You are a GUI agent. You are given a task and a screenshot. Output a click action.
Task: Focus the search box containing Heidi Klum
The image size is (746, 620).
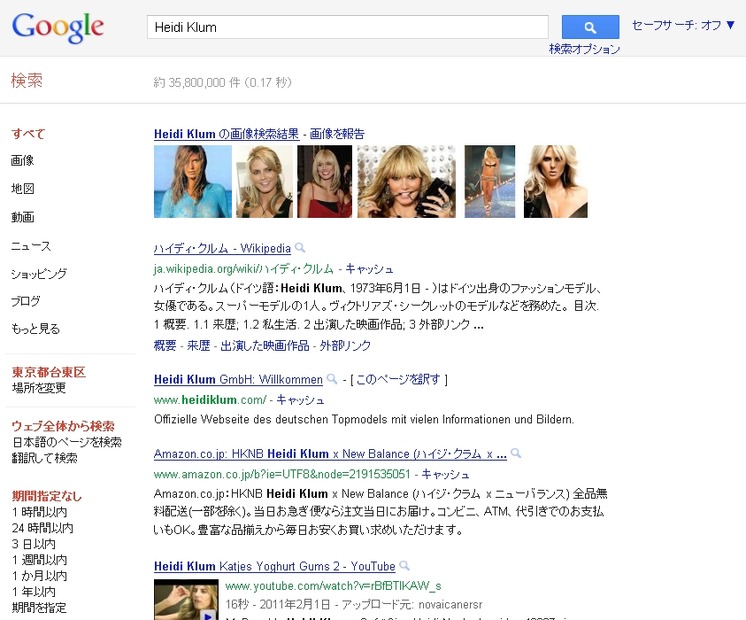tap(348, 27)
